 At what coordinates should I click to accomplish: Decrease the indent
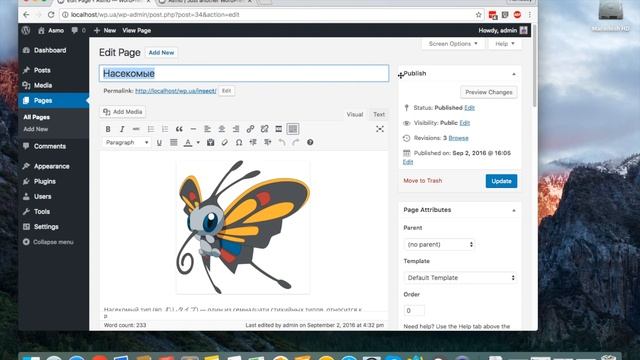(x=253, y=142)
